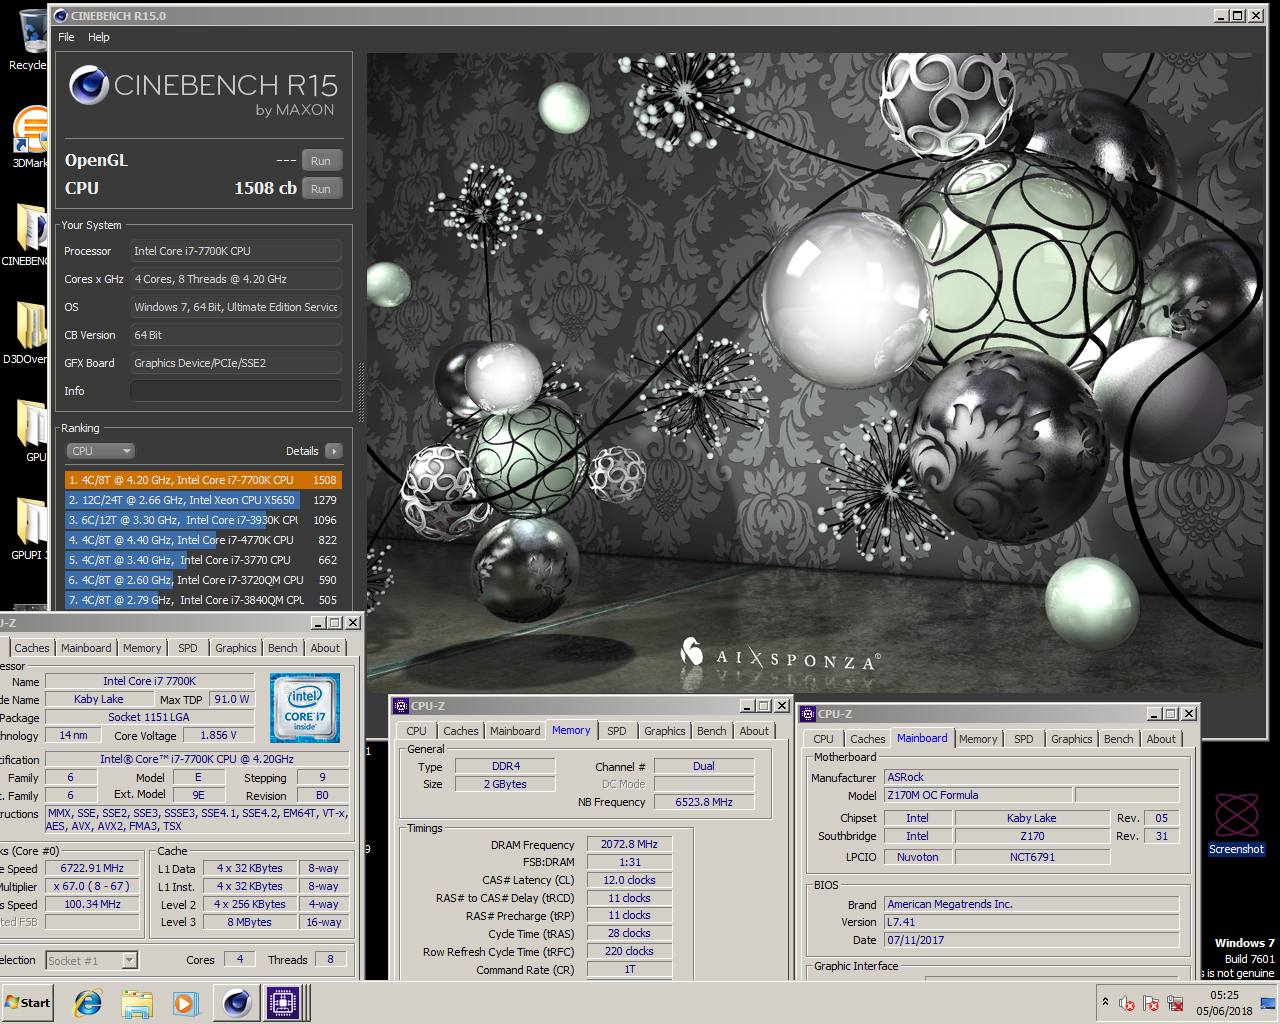Open the File menu in Cinebench
1280x1024 pixels.
pyautogui.click(x=66, y=37)
